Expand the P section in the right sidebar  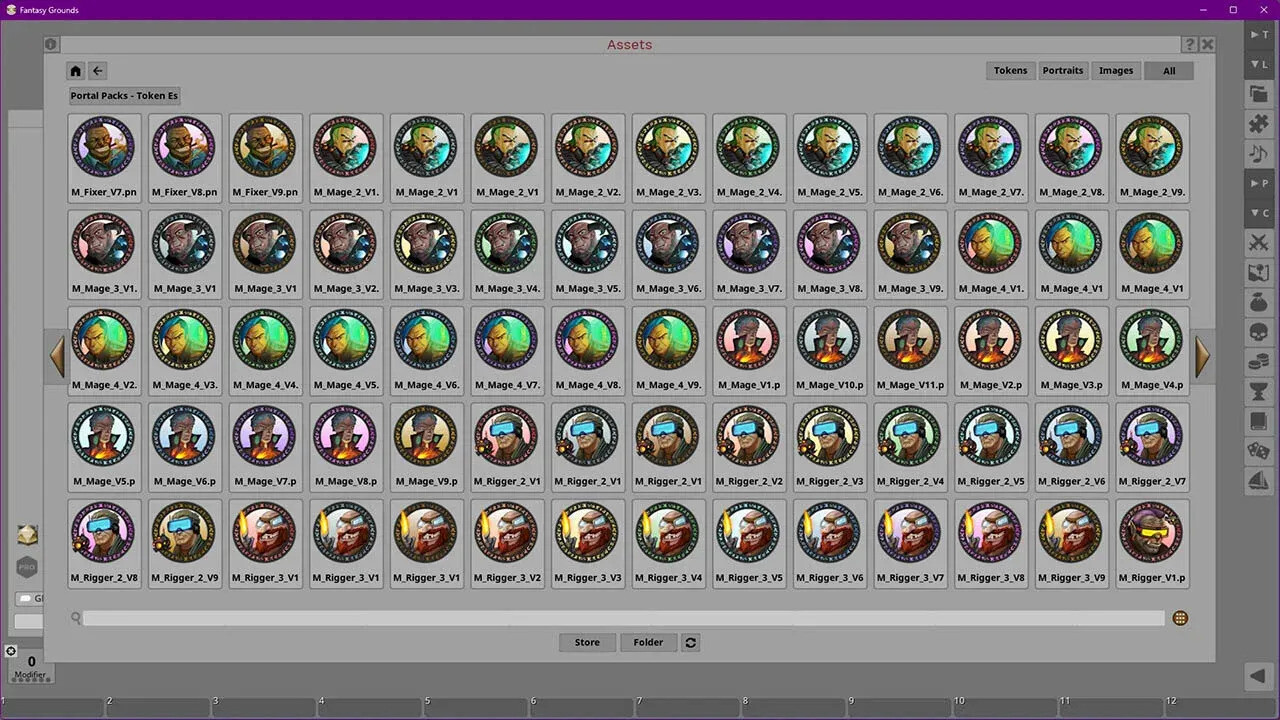[1258, 183]
